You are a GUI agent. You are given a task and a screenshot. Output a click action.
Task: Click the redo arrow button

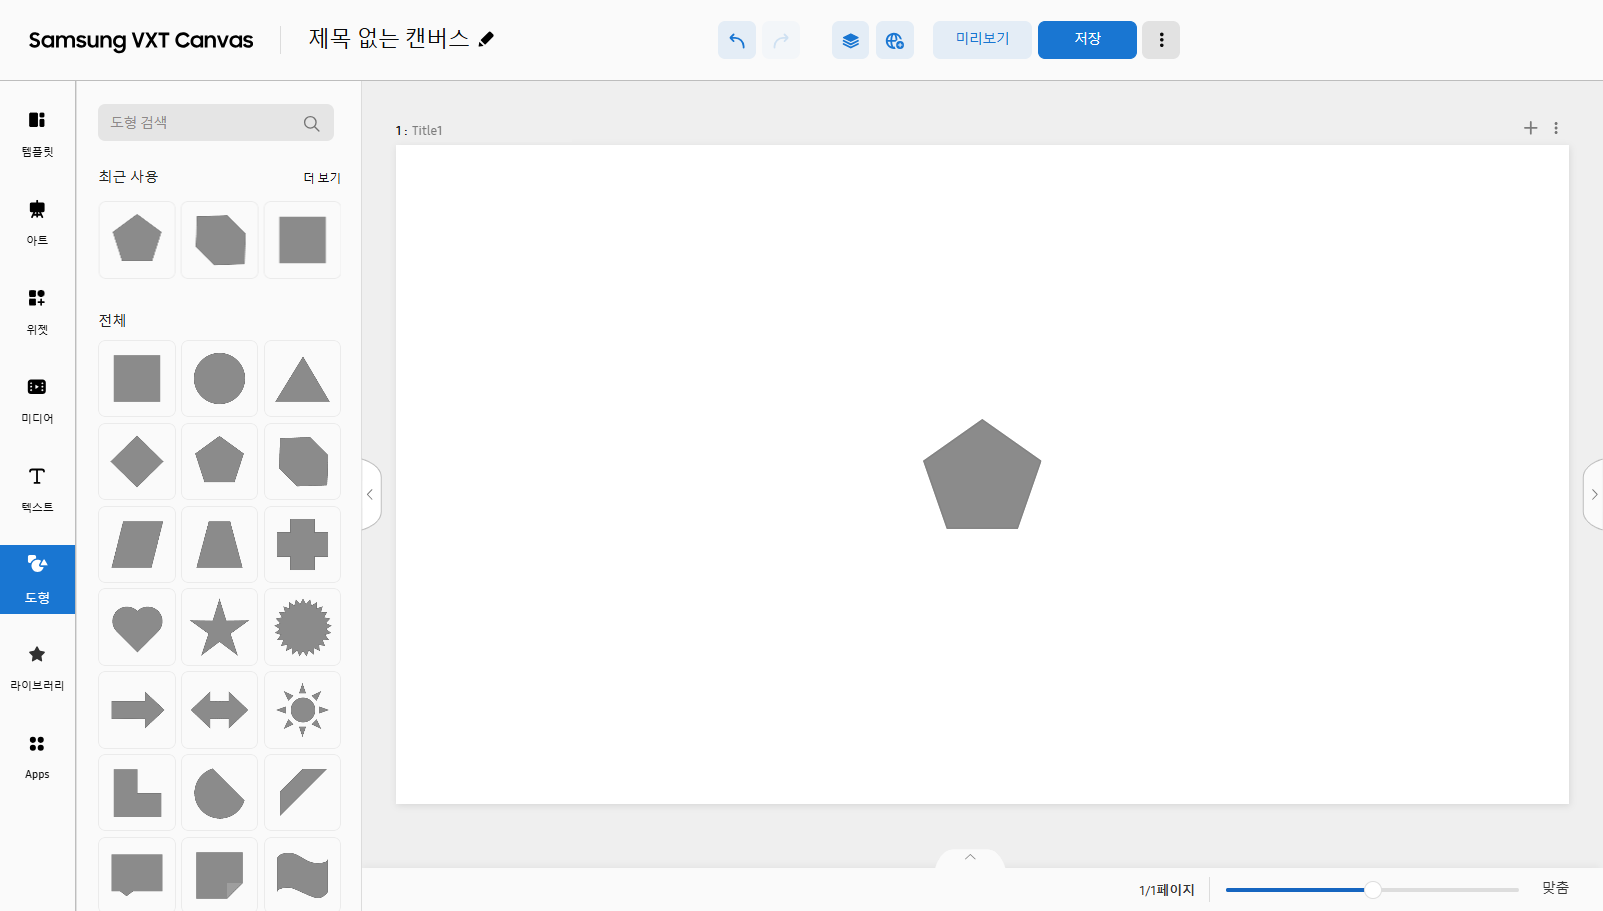tap(781, 40)
